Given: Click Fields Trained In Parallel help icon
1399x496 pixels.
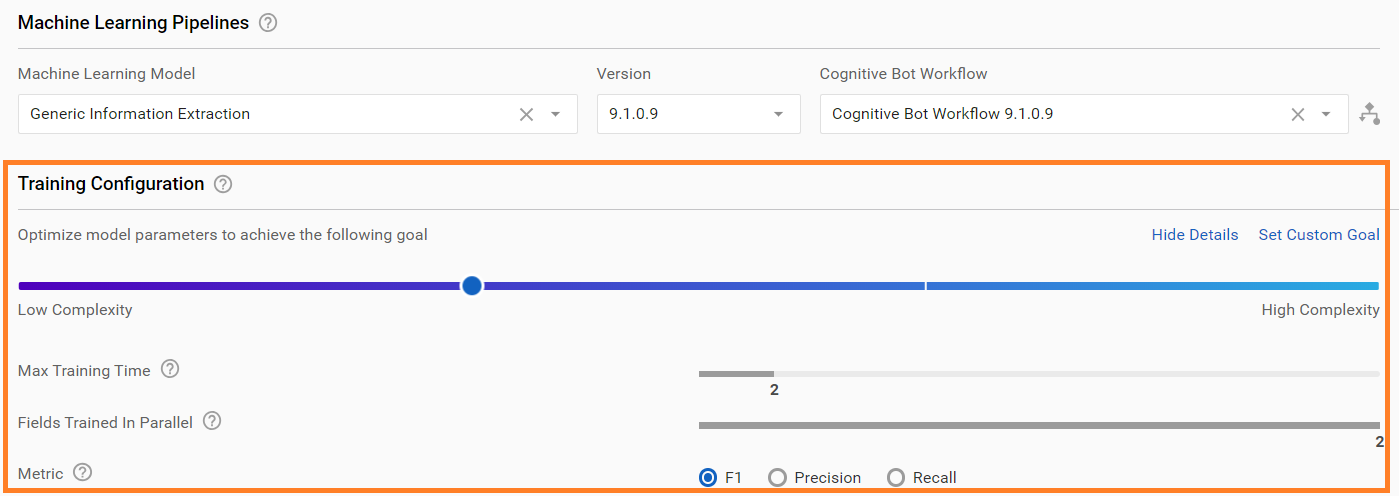Looking at the screenshot, I should 212,421.
